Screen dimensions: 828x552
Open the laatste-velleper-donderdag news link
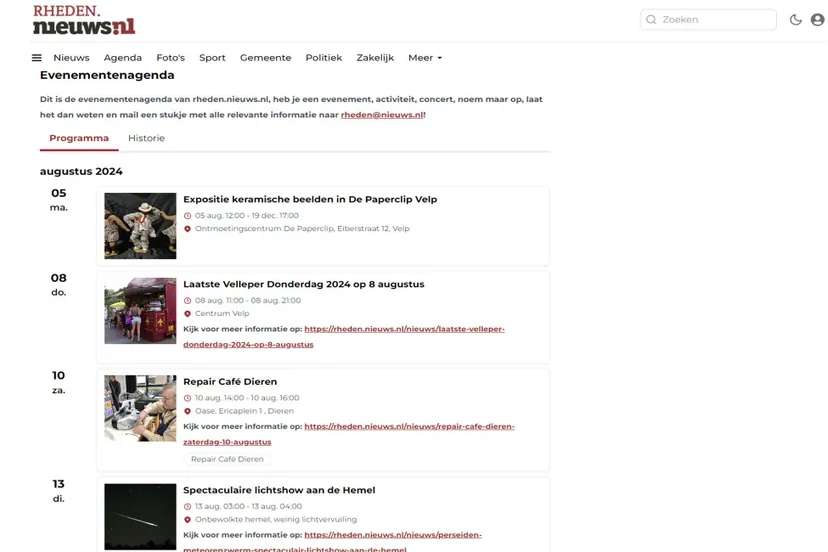tap(404, 329)
